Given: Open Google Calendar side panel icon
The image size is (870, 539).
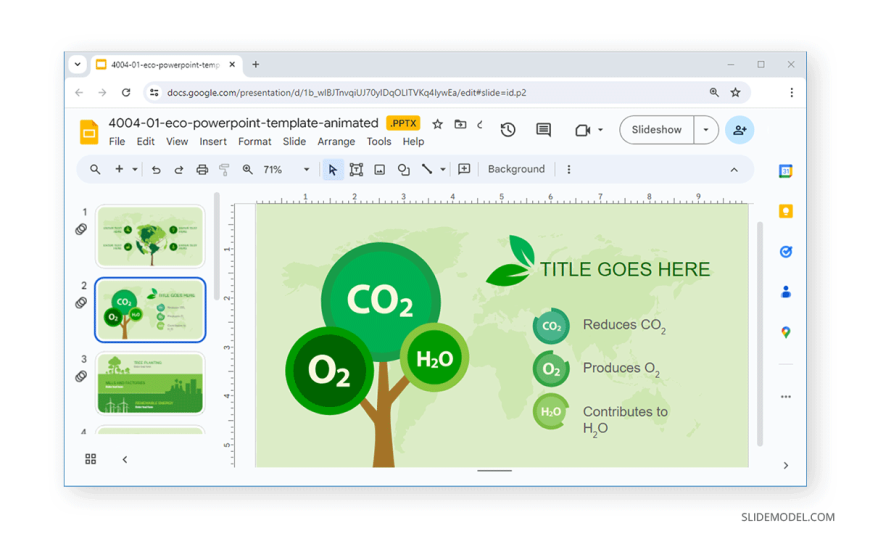Looking at the screenshot, I should pyautogui.click(x=786, y=172).
